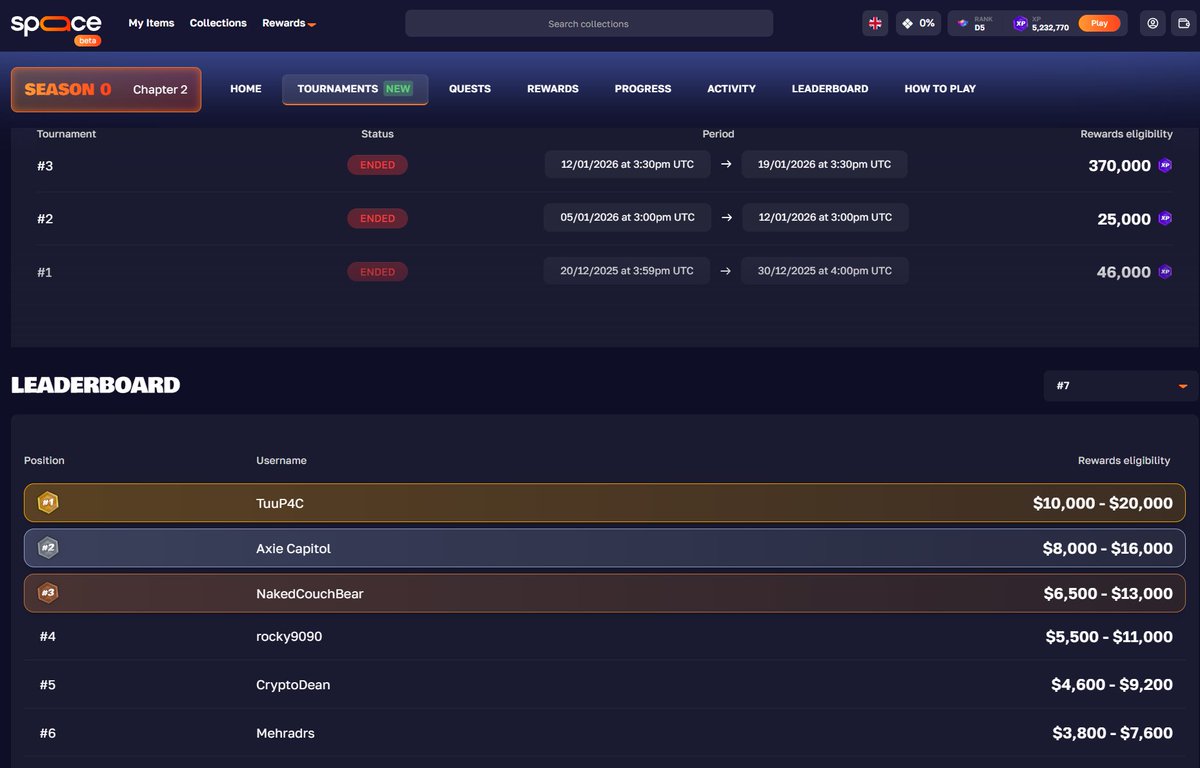
Task: Switch to the QUESTS tab
Action: coord(469,88)
